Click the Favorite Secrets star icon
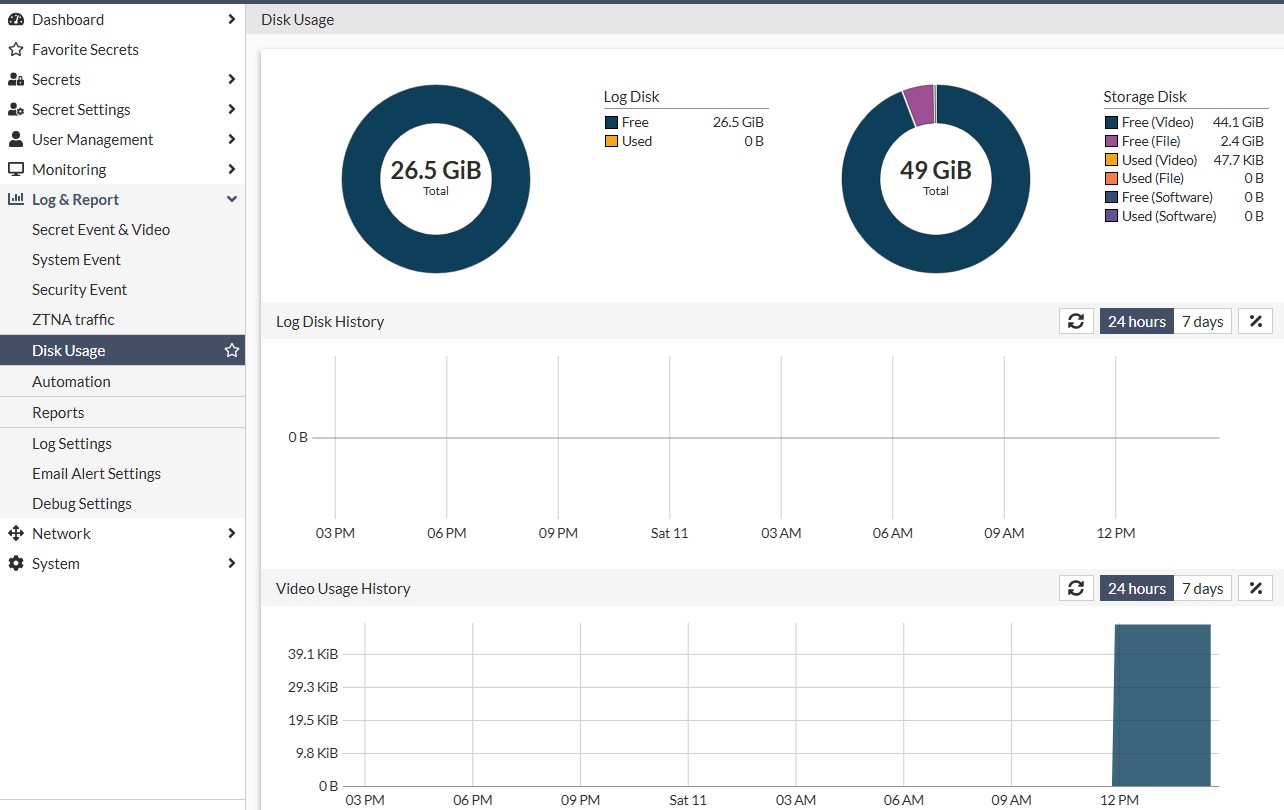The image size is (1284, 810). 15,49
